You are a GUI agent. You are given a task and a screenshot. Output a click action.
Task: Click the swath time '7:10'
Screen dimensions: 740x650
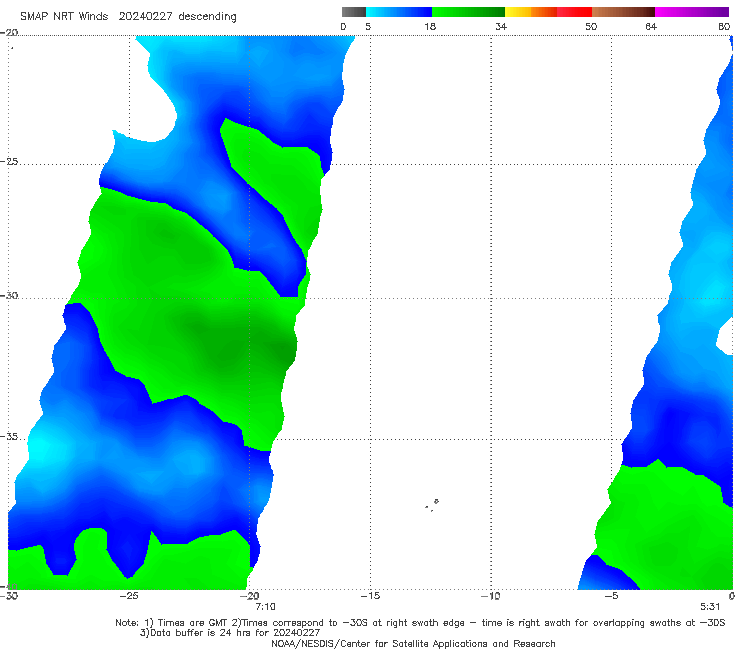coord(265,607)
